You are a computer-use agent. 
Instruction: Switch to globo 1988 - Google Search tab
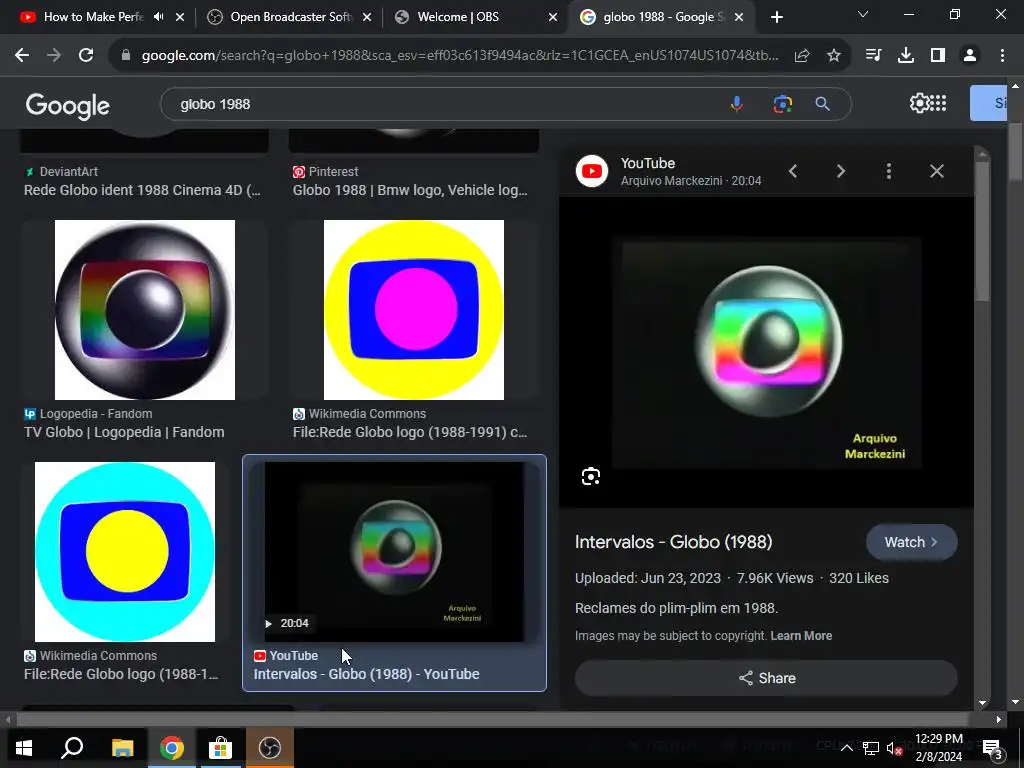coord(664,17)
